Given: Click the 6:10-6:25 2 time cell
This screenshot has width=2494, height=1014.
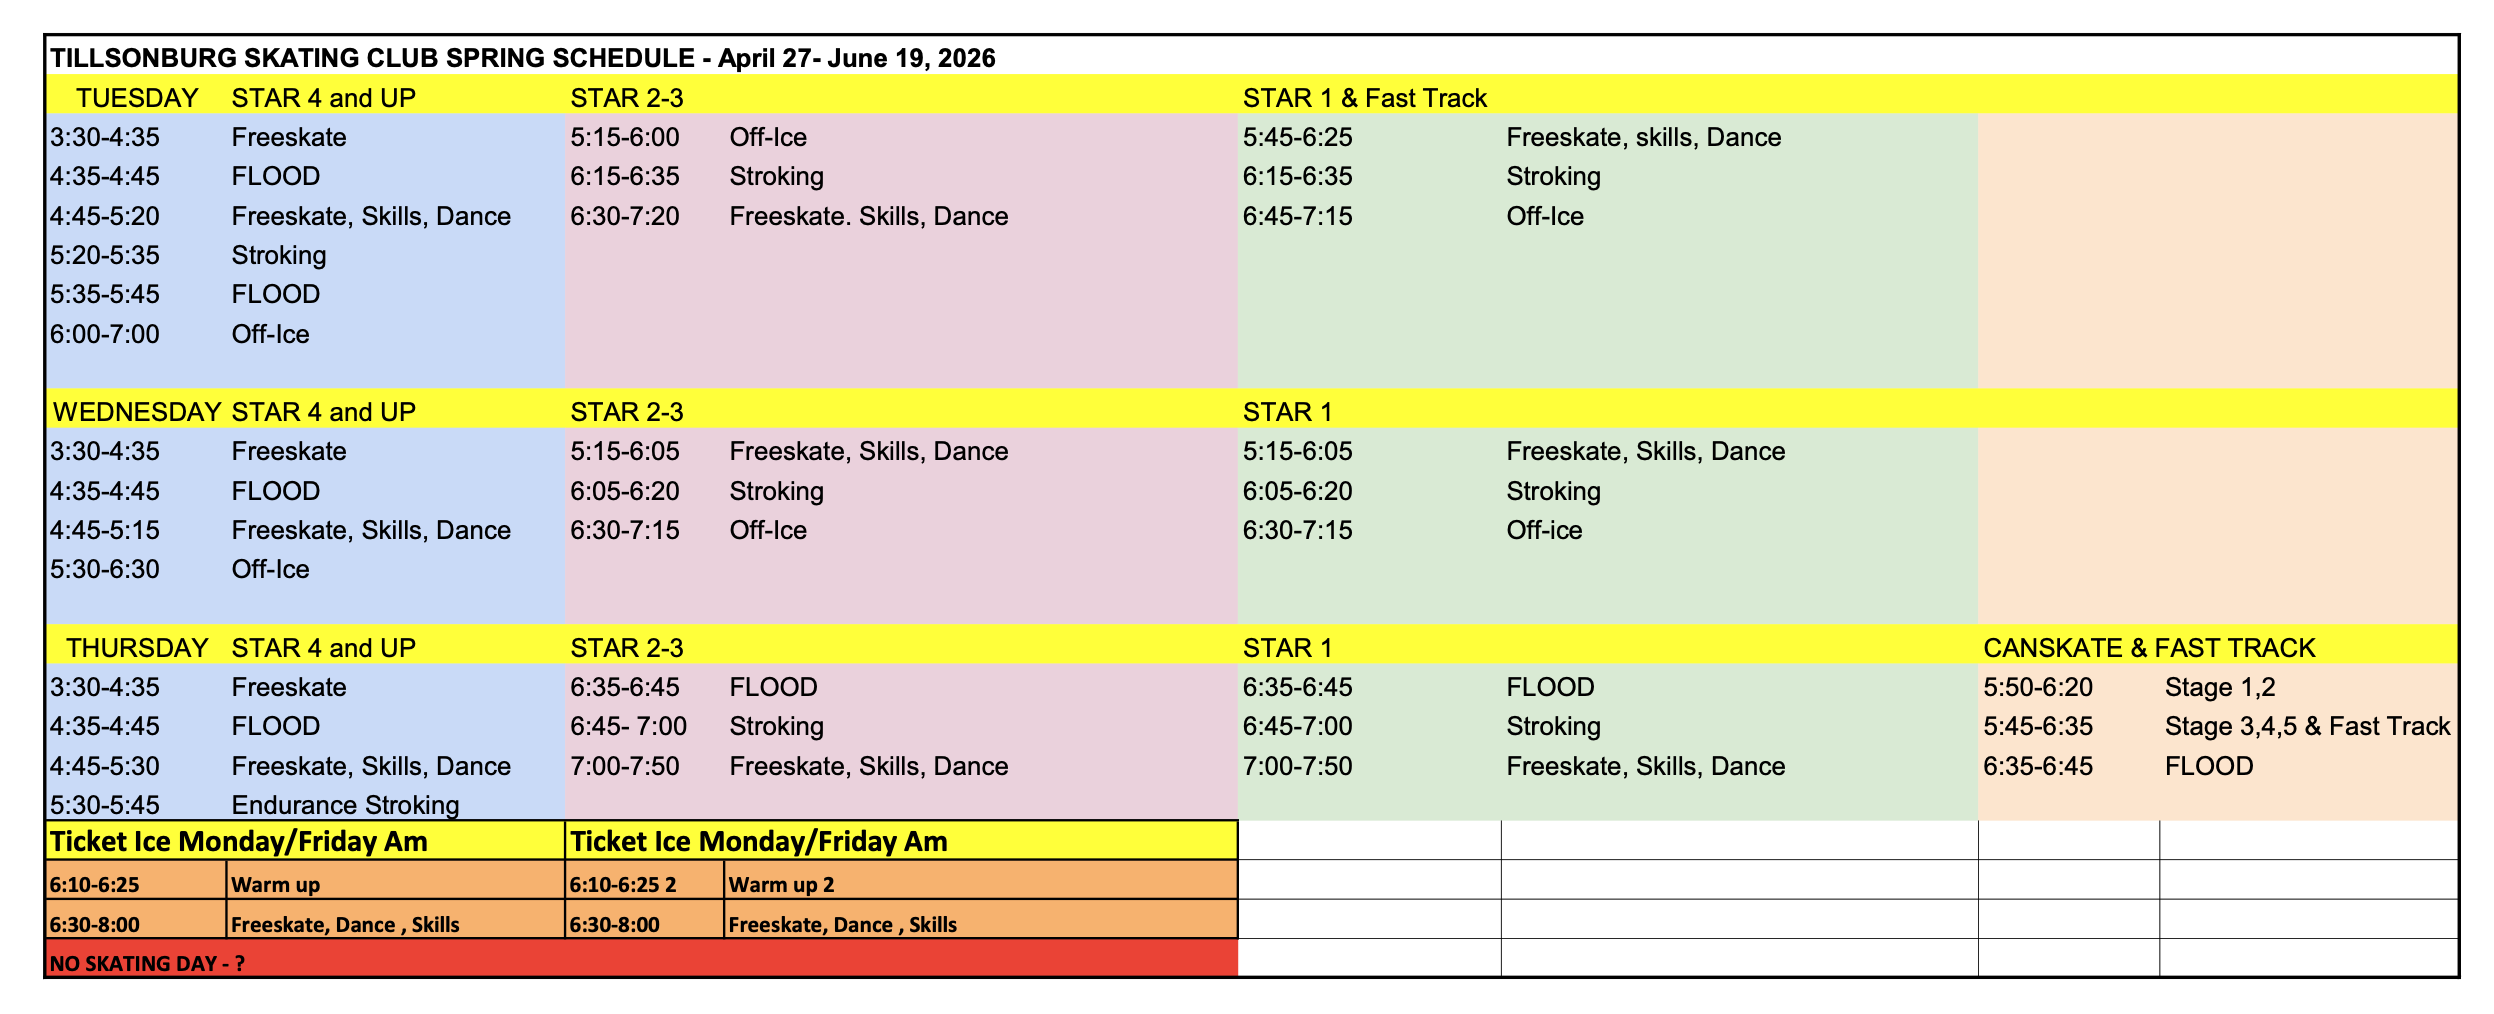Looking at the screenshot, I should (623, 884).
